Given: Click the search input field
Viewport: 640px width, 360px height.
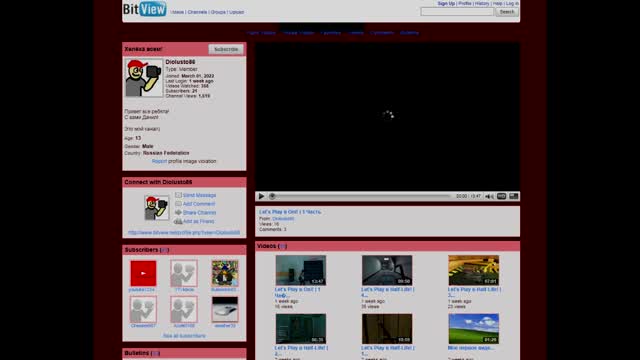Looking at the screenshot, I should 457,12.
